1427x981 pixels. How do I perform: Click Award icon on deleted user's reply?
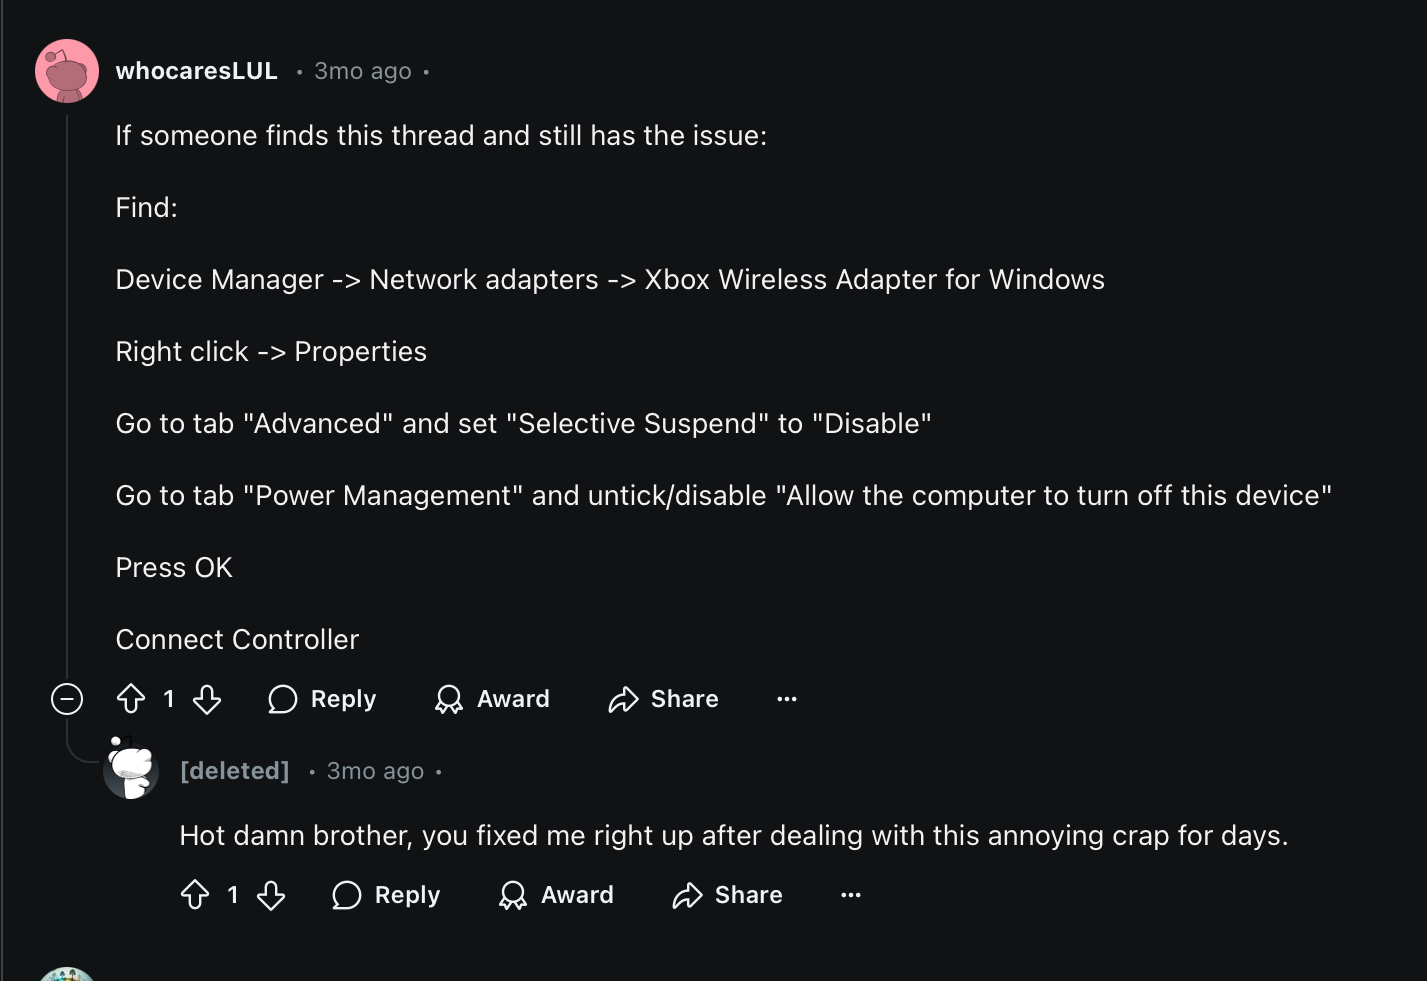tap(513, 895)
